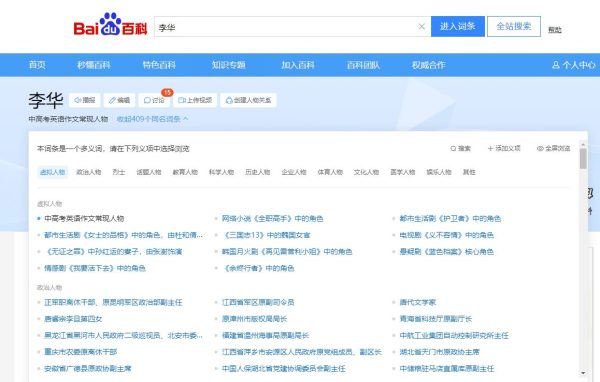Click the 上传视频 button
This screenshot has width=600, height=382.
tap(195, 100)
